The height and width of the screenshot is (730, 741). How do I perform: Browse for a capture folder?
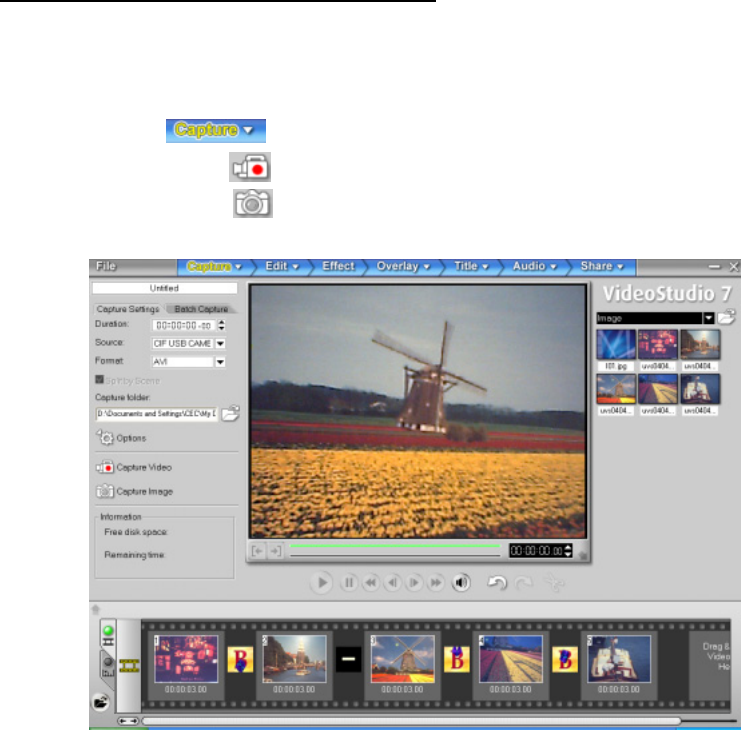click(231, 413)
